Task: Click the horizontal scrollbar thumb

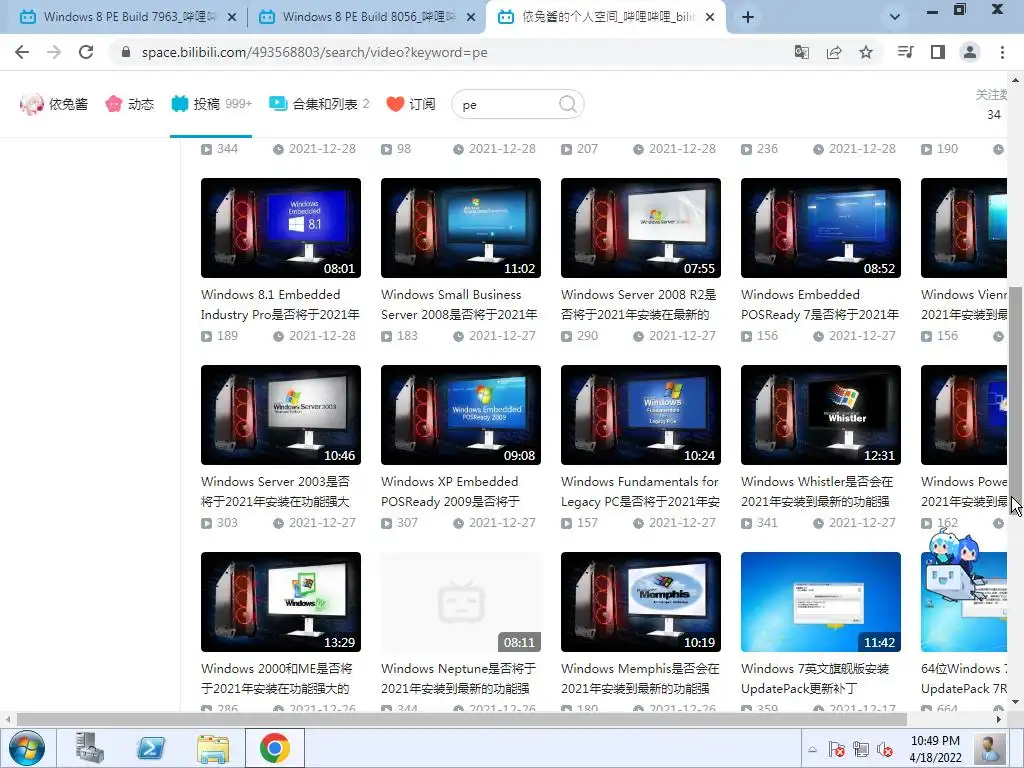Action: (461, 719)
